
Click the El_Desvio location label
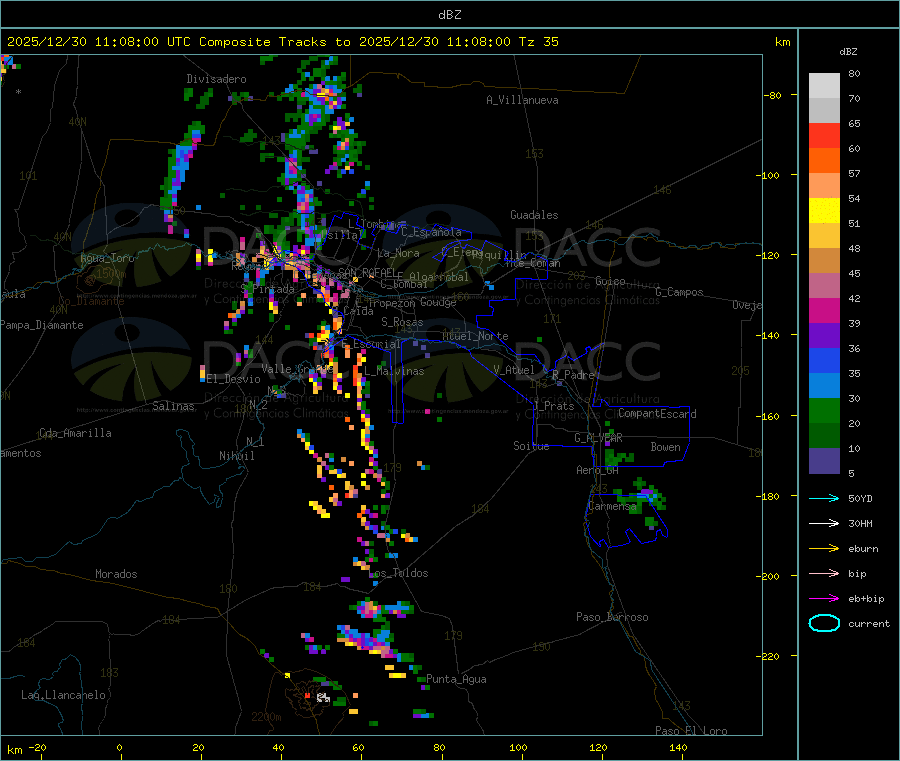coord(234,379)
